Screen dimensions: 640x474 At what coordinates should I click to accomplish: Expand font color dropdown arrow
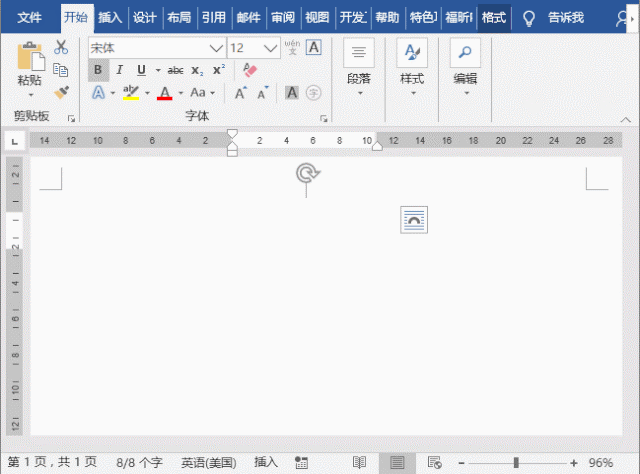pyautogui.click(x=180, y=93)
